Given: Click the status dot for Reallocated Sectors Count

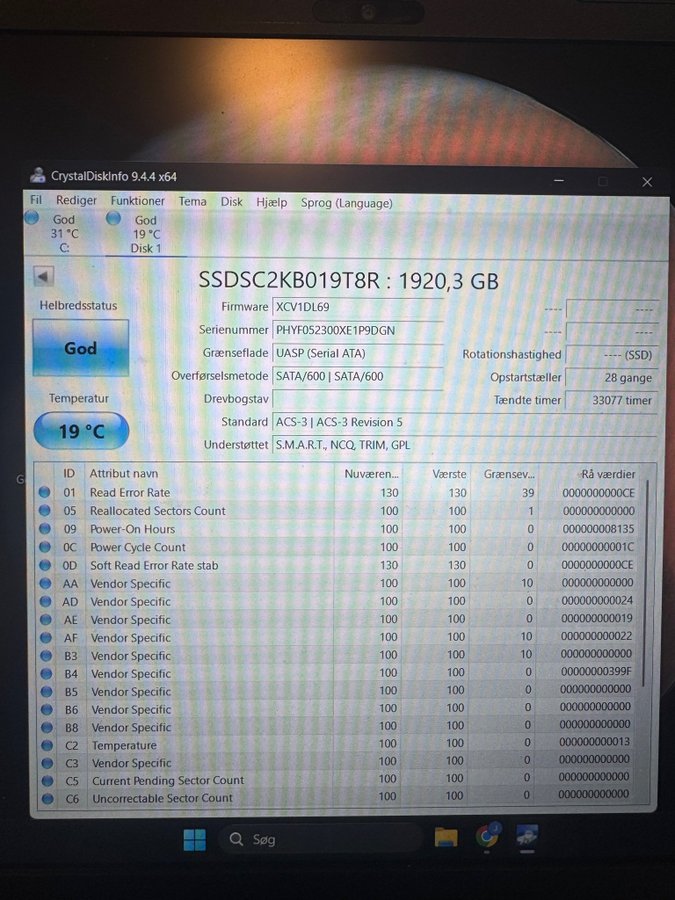Looking at the screenshot, I should [x=44, y=510].
